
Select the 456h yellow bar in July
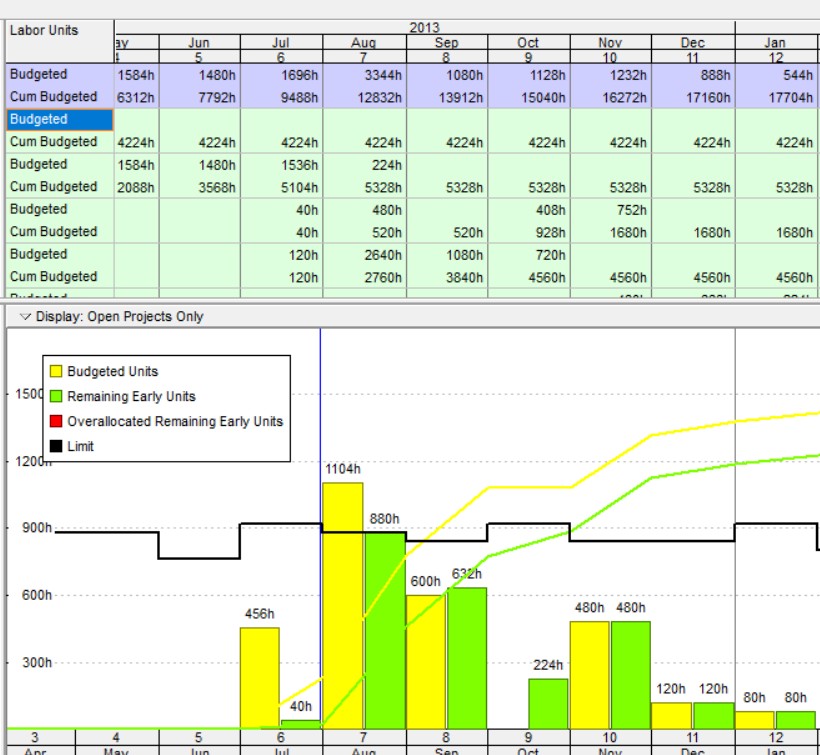click(x=259, y=678)
